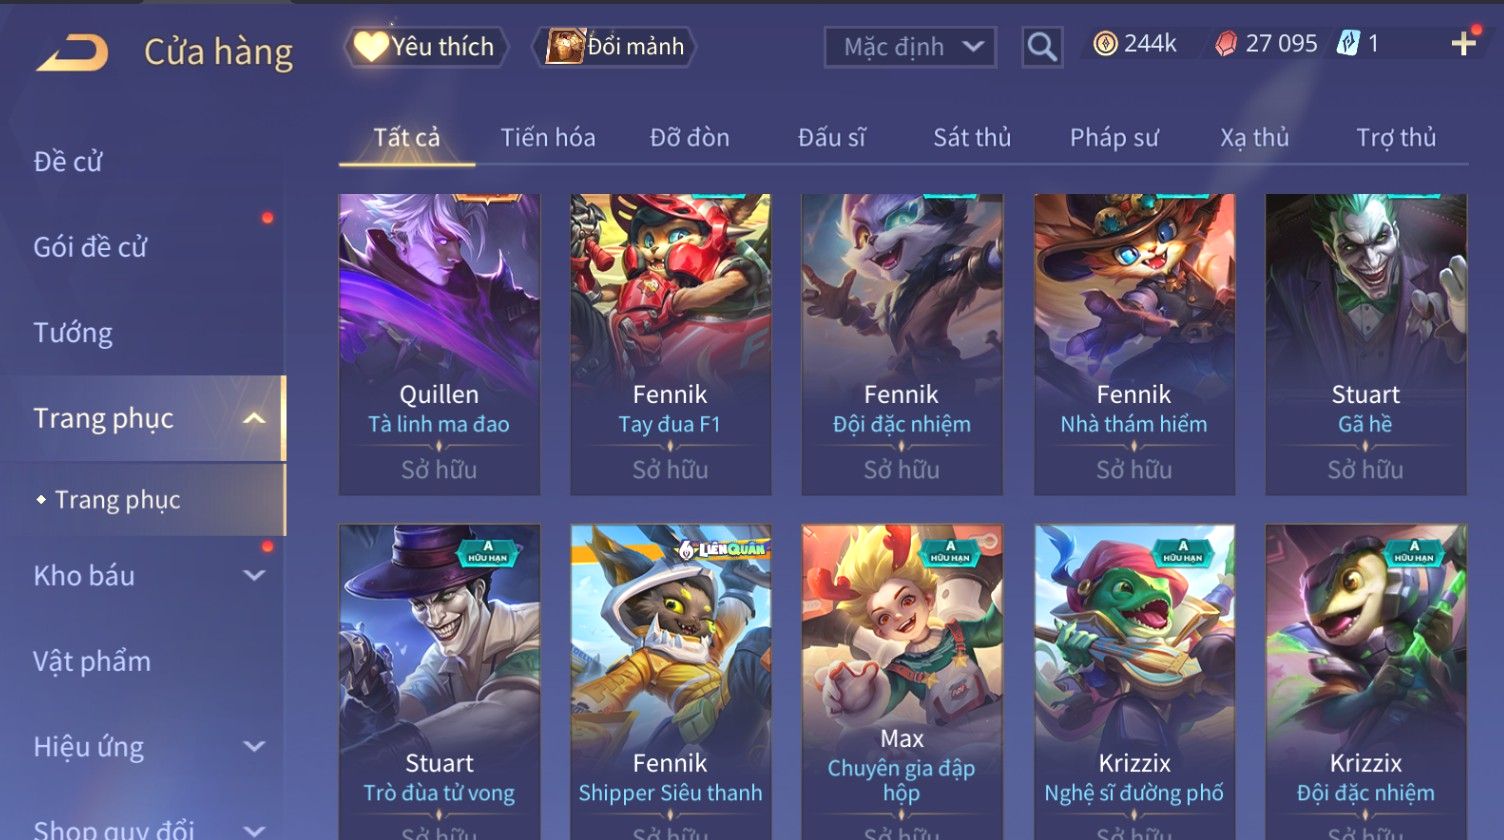Select the Tiến hóa tab
1504x840 pixels.
[548, 138]
